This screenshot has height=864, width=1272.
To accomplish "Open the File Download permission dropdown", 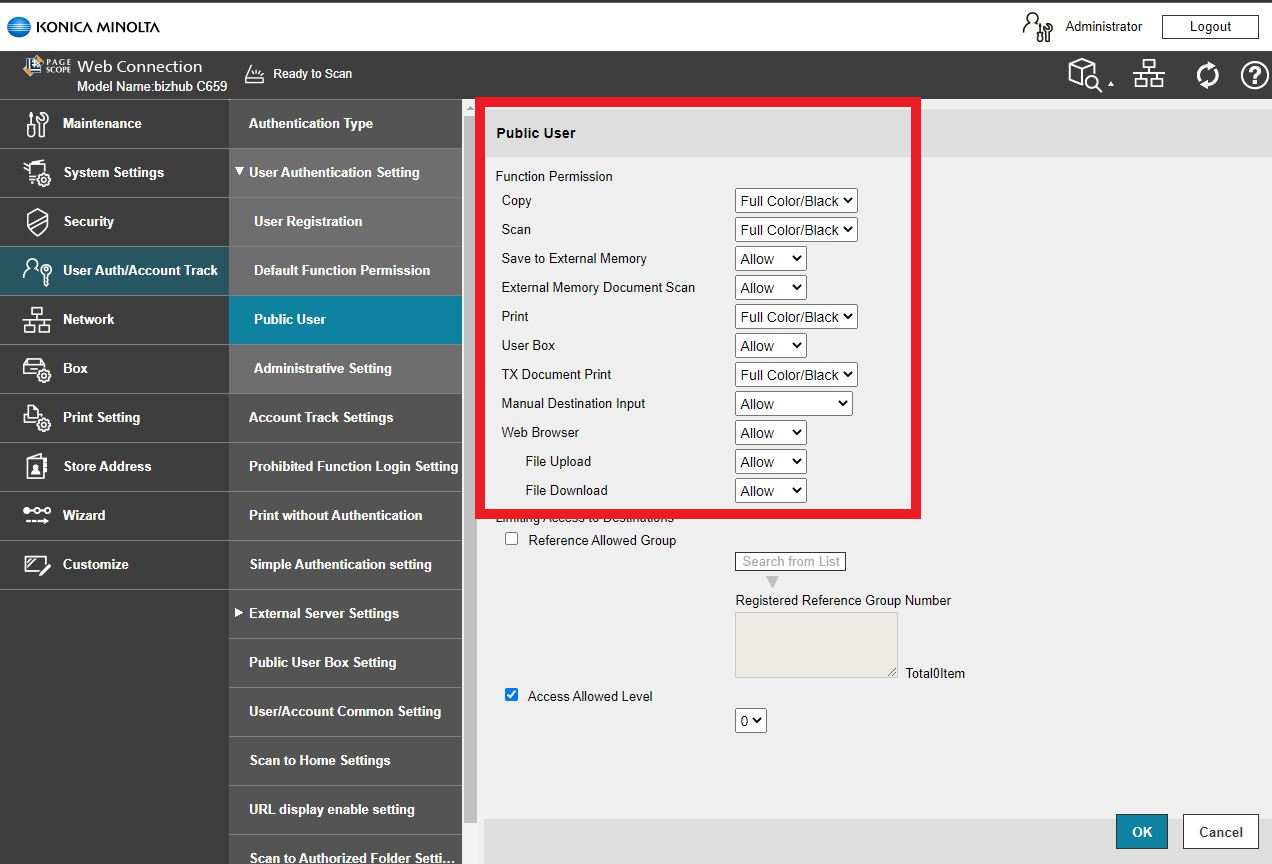I will tap(770, 491).
